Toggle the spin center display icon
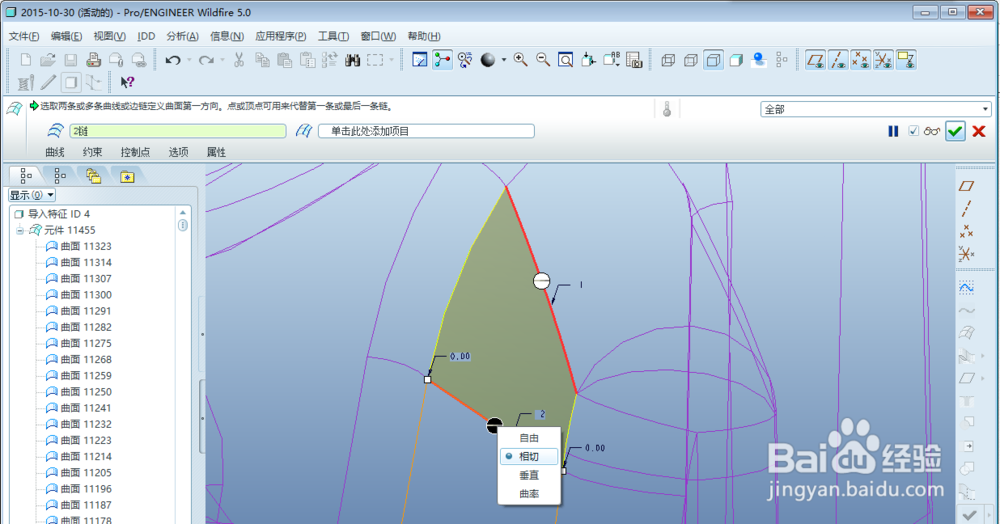Screen dimensions: 1000x524 pos(443,60)
